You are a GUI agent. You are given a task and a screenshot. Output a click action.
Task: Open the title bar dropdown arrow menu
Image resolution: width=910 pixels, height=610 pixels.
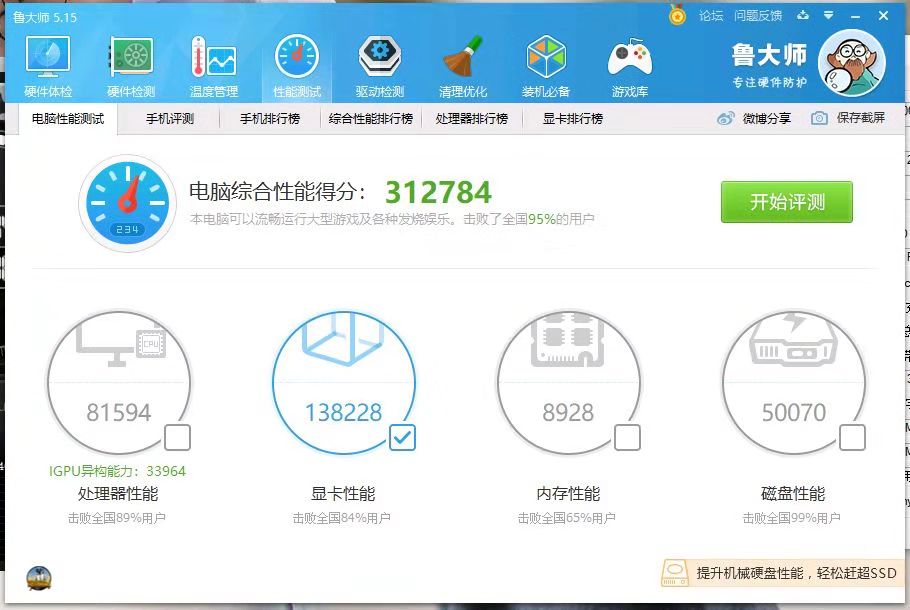[828, 16]
